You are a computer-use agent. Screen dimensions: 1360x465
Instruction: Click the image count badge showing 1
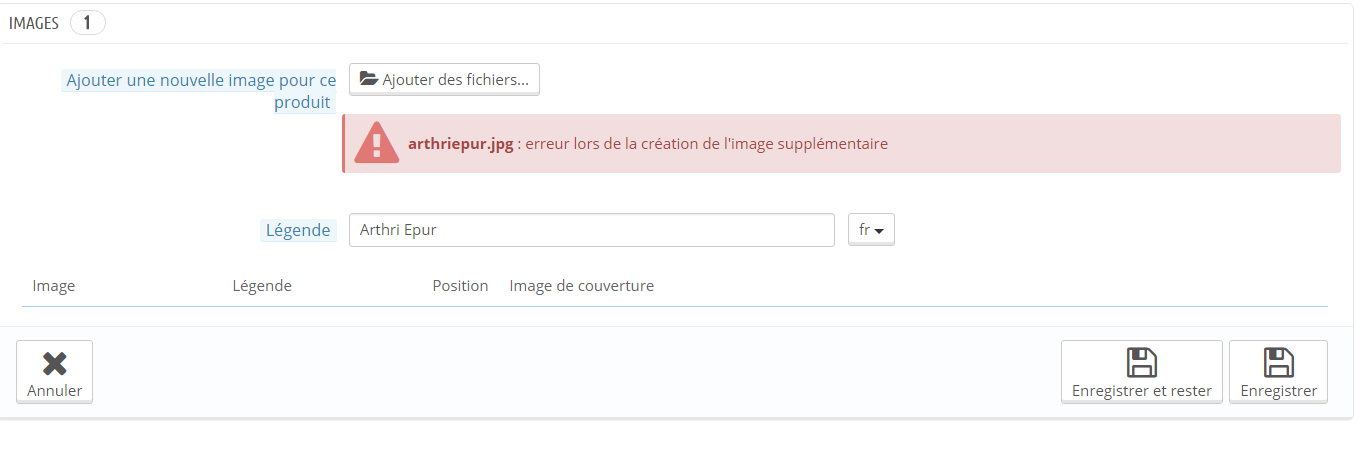(x=88, y=23)
